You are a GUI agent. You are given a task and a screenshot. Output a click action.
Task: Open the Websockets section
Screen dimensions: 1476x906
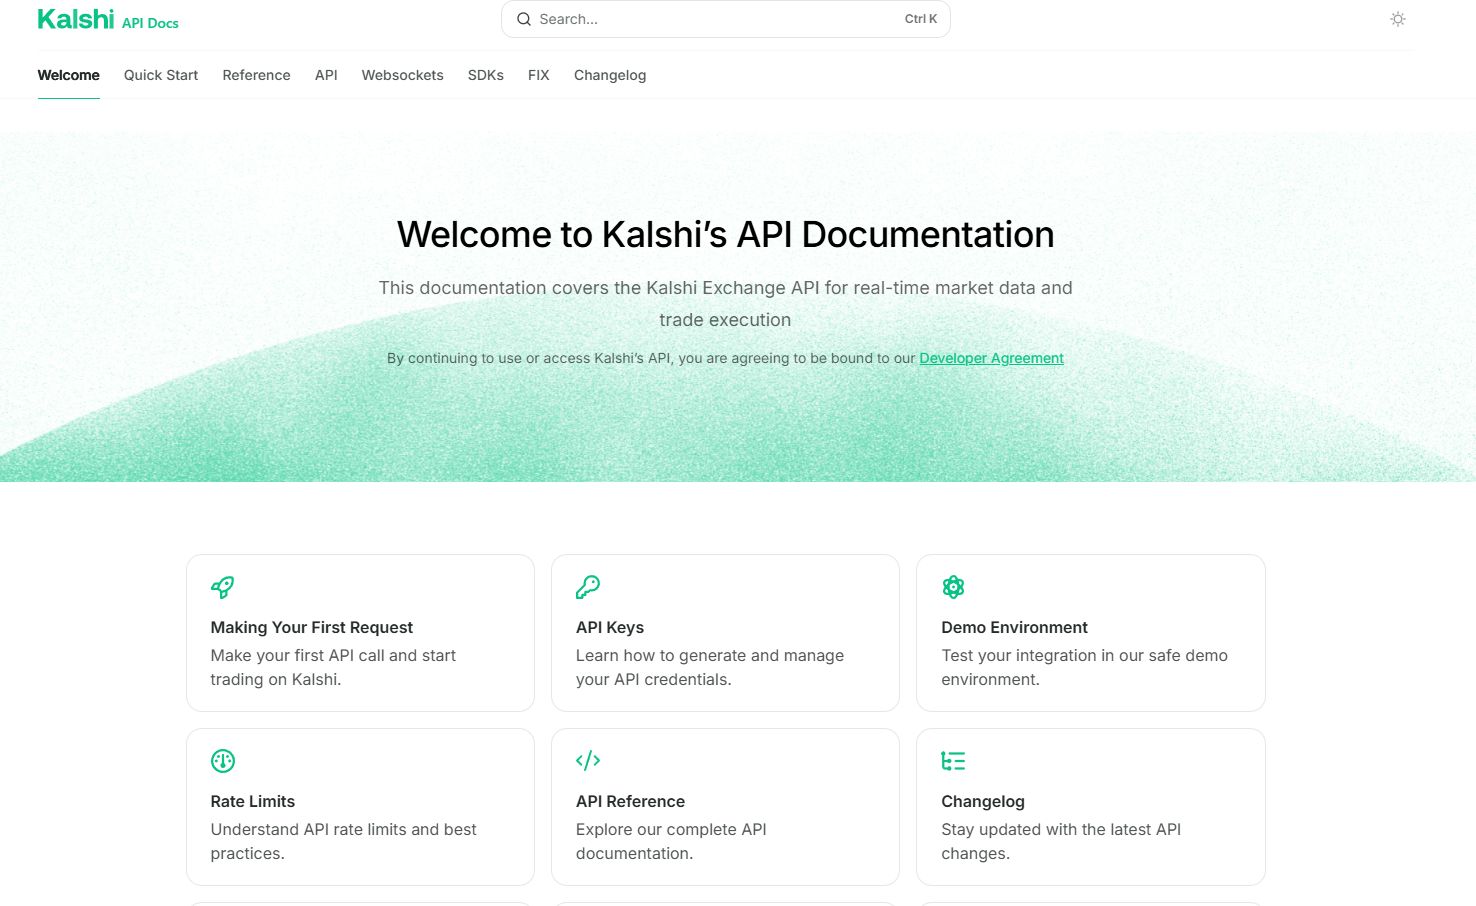(x=402, y=75)
